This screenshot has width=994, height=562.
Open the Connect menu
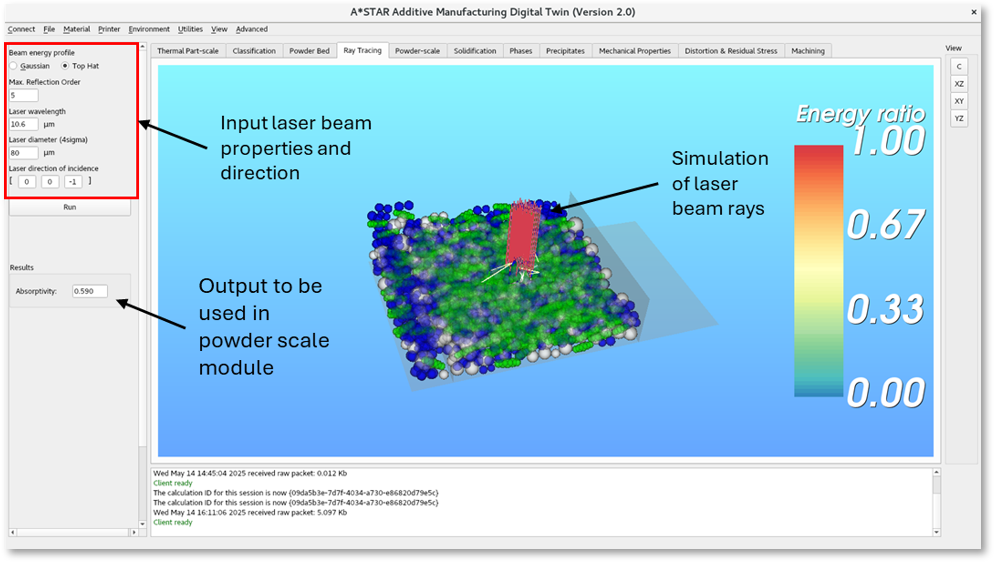(x=21, y=29)
